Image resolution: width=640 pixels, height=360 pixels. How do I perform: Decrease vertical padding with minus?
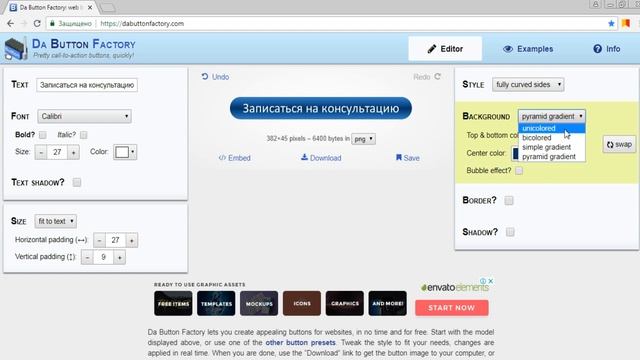click(x=87, y=258)
